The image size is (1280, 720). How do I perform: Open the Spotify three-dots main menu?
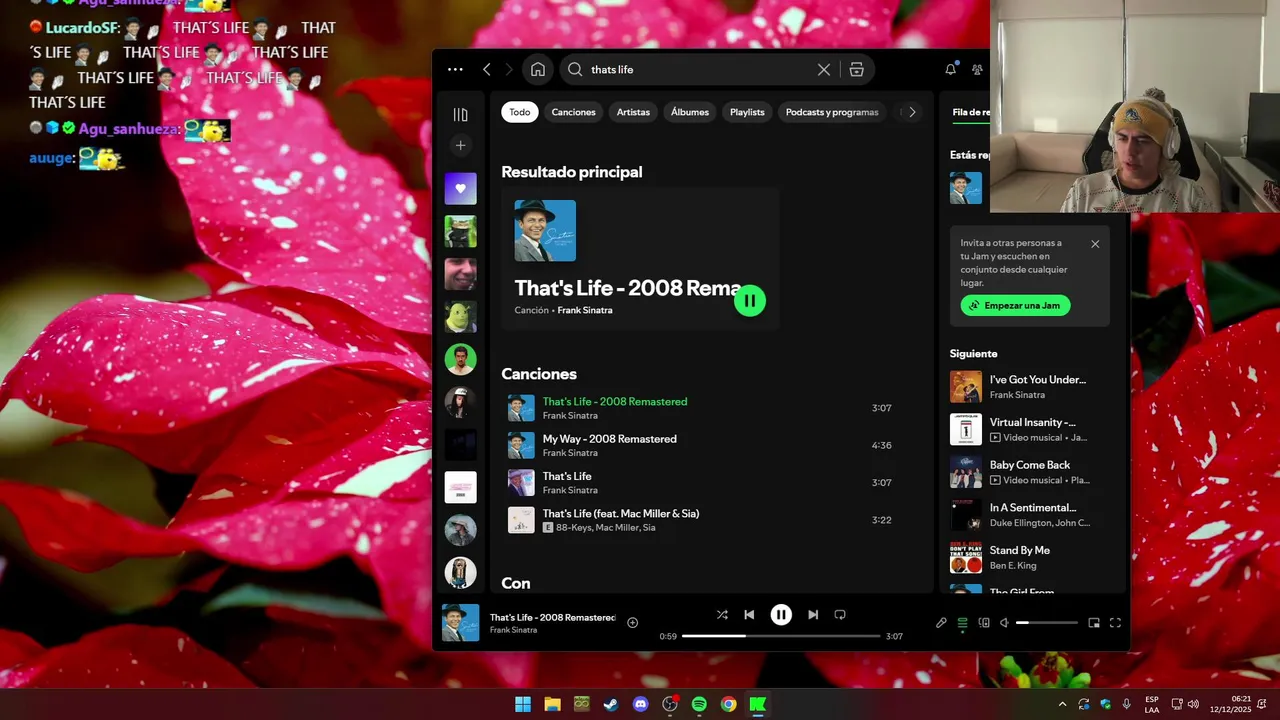pos(455,70)
